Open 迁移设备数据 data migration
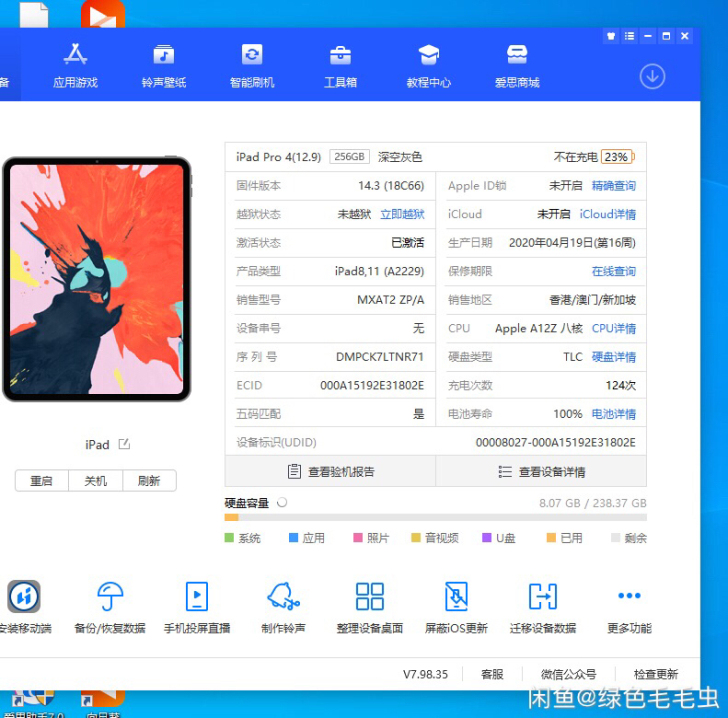The height and width of the screenshot is (718, 728). tap(543, 606)
